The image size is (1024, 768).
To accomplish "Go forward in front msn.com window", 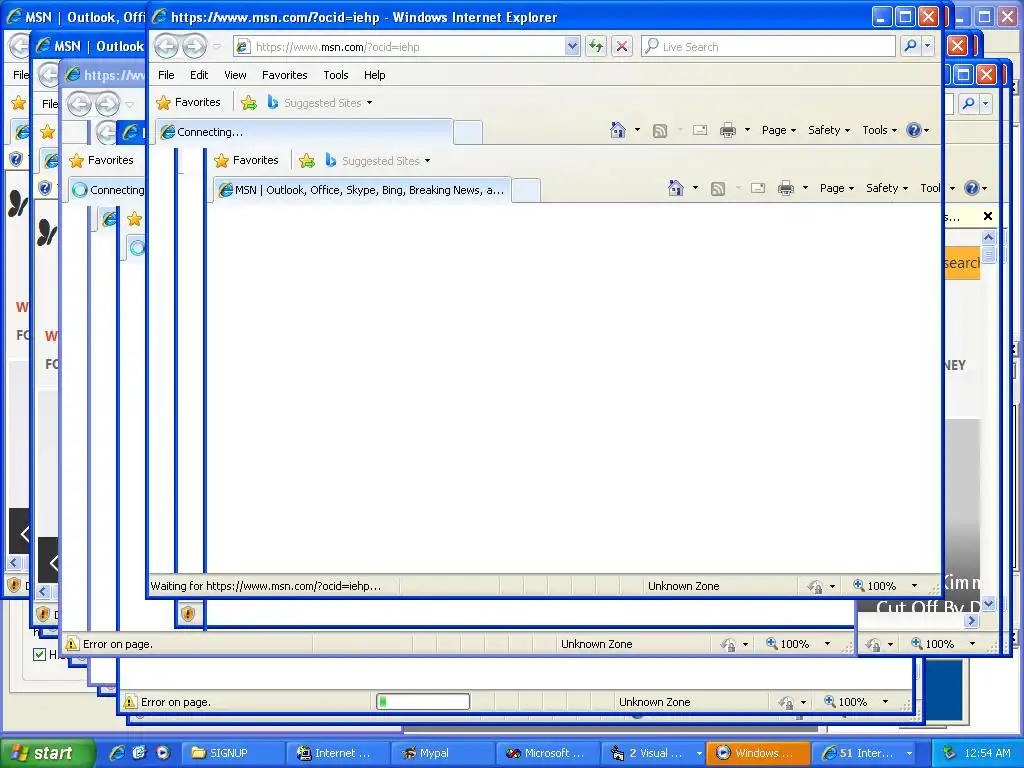I will (x=194, y=46).
